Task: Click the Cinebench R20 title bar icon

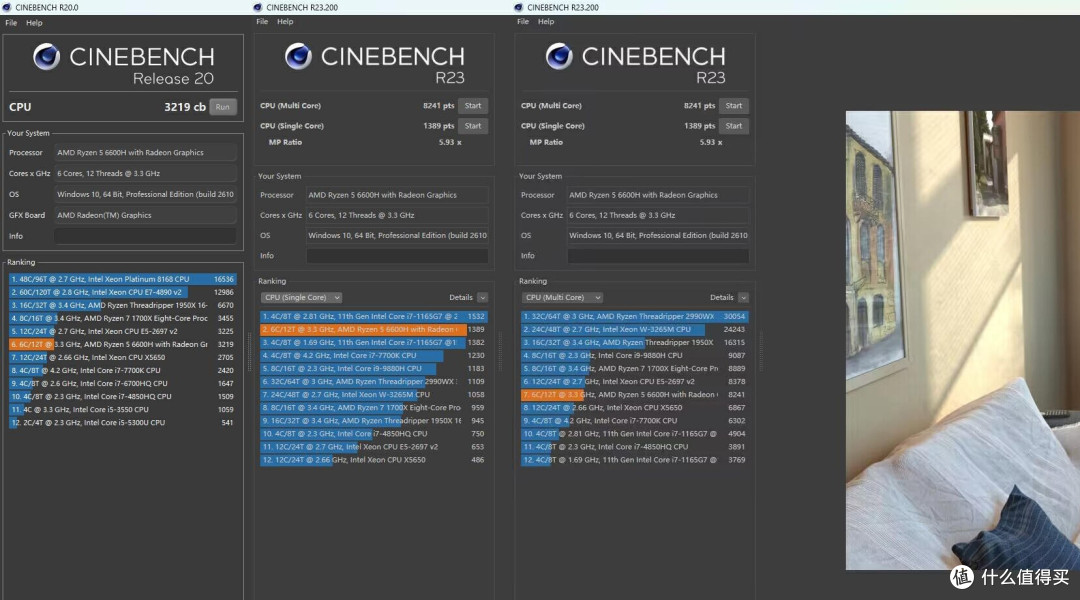Action: coord(6,8)
